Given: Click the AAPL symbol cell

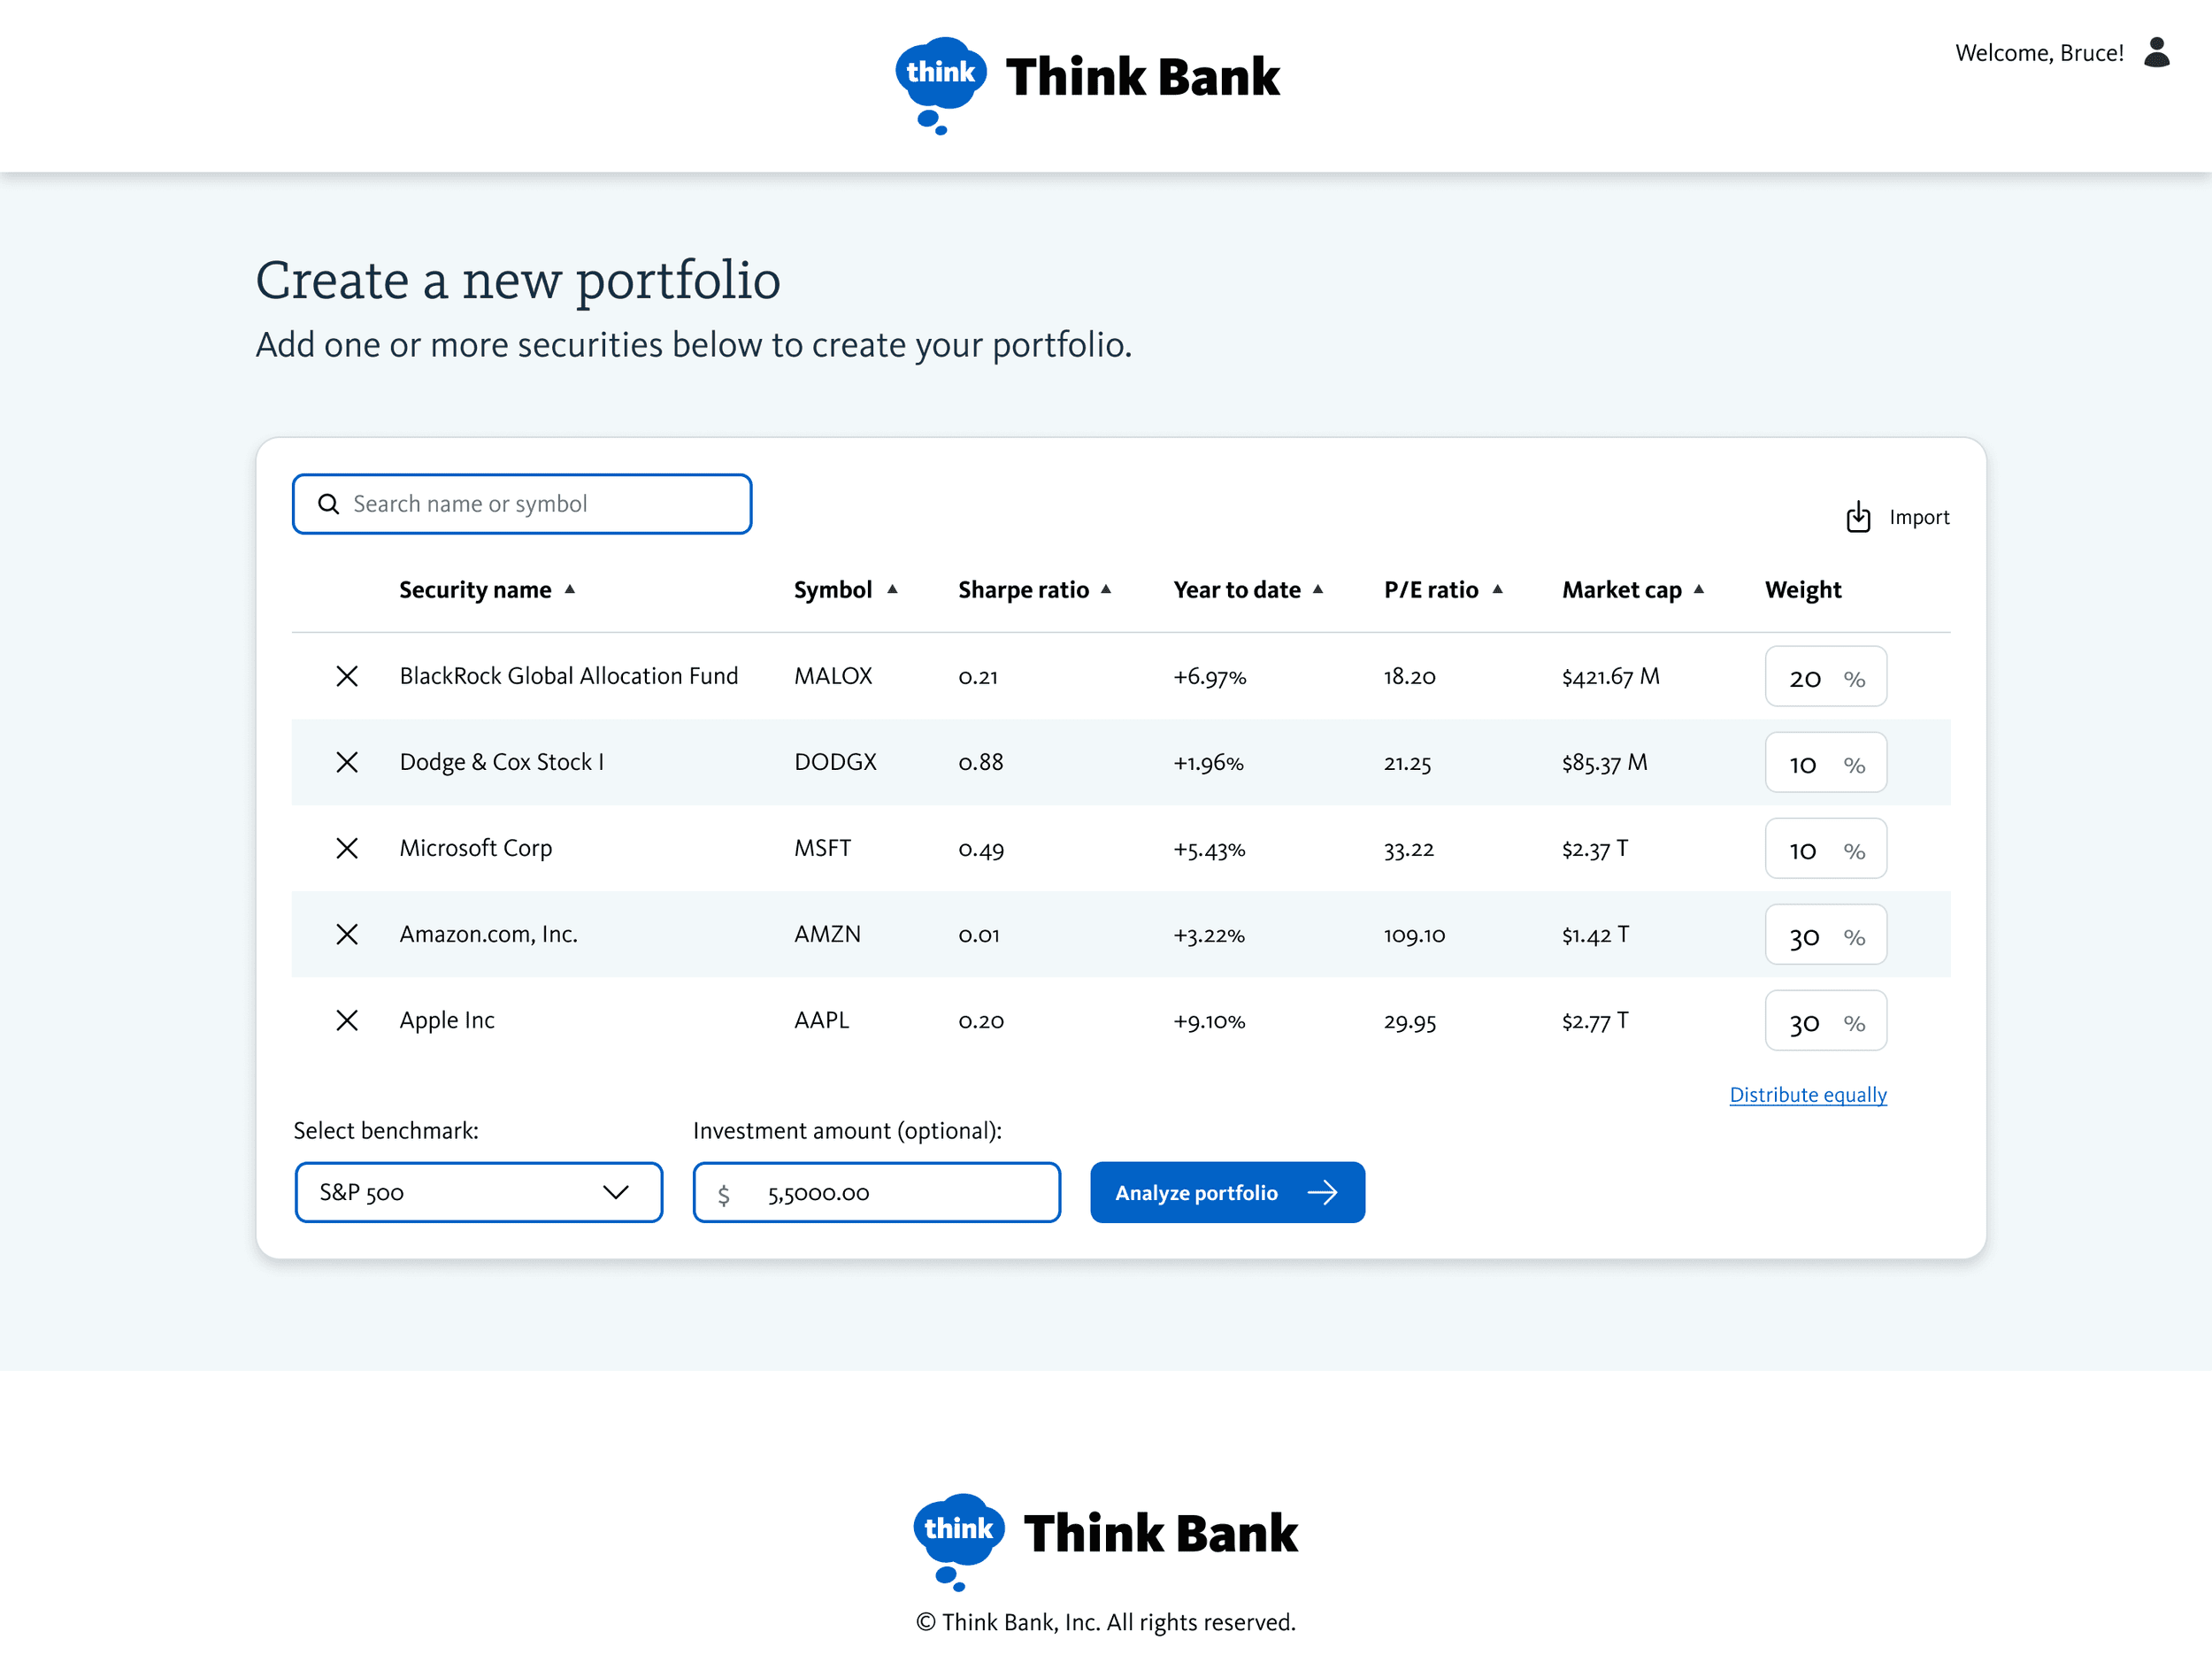Looking at the screenshot, I should 821,1020.
